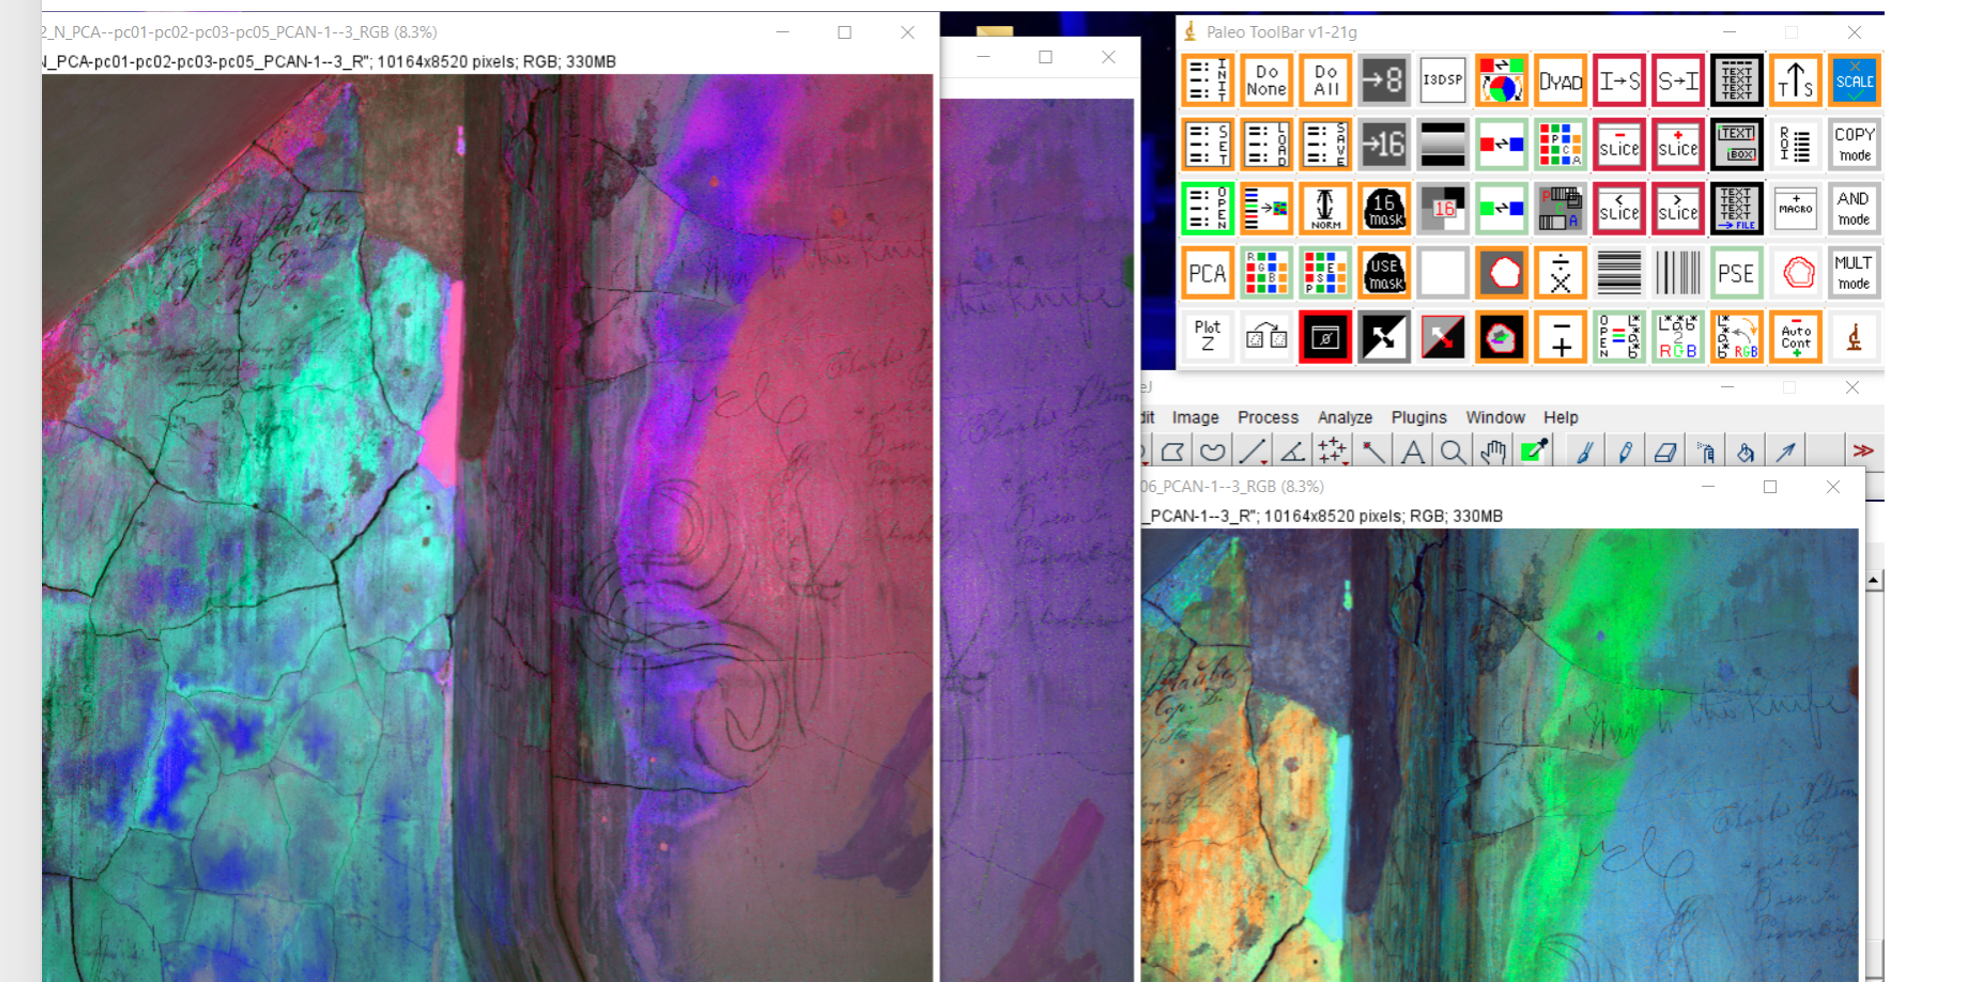Screen dimensions: 1968x982
Task: Click the Do All button
Action: click(x=1325, y=81)
